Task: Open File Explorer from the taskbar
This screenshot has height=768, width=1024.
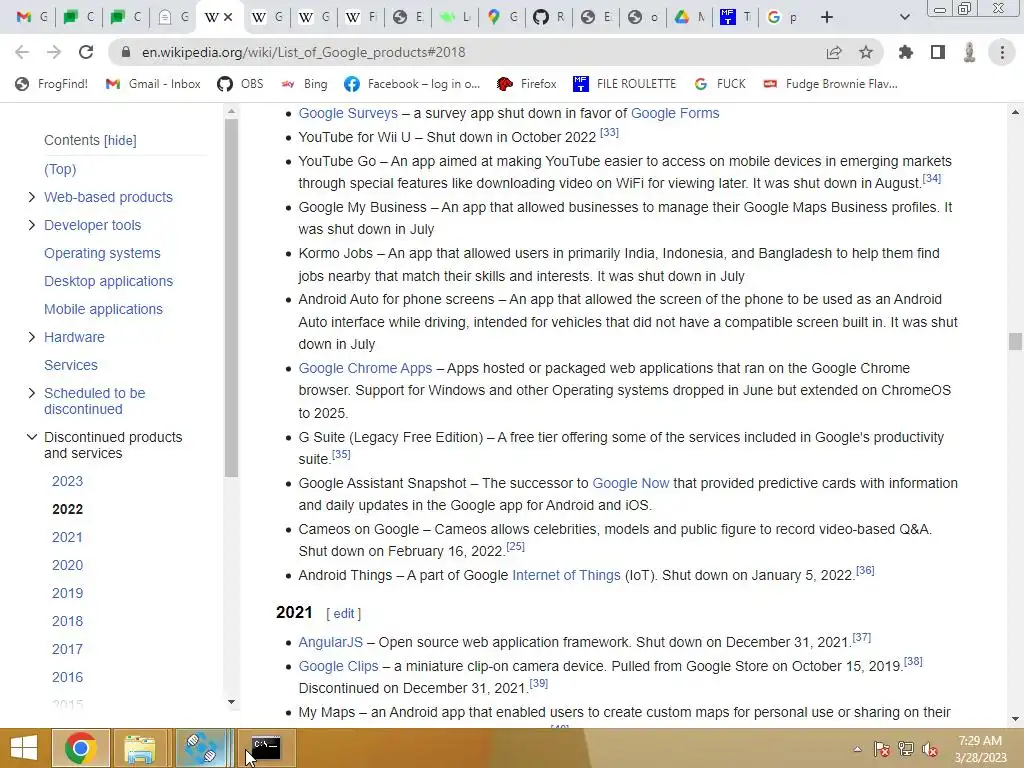Action: click(x=140, y=748)
